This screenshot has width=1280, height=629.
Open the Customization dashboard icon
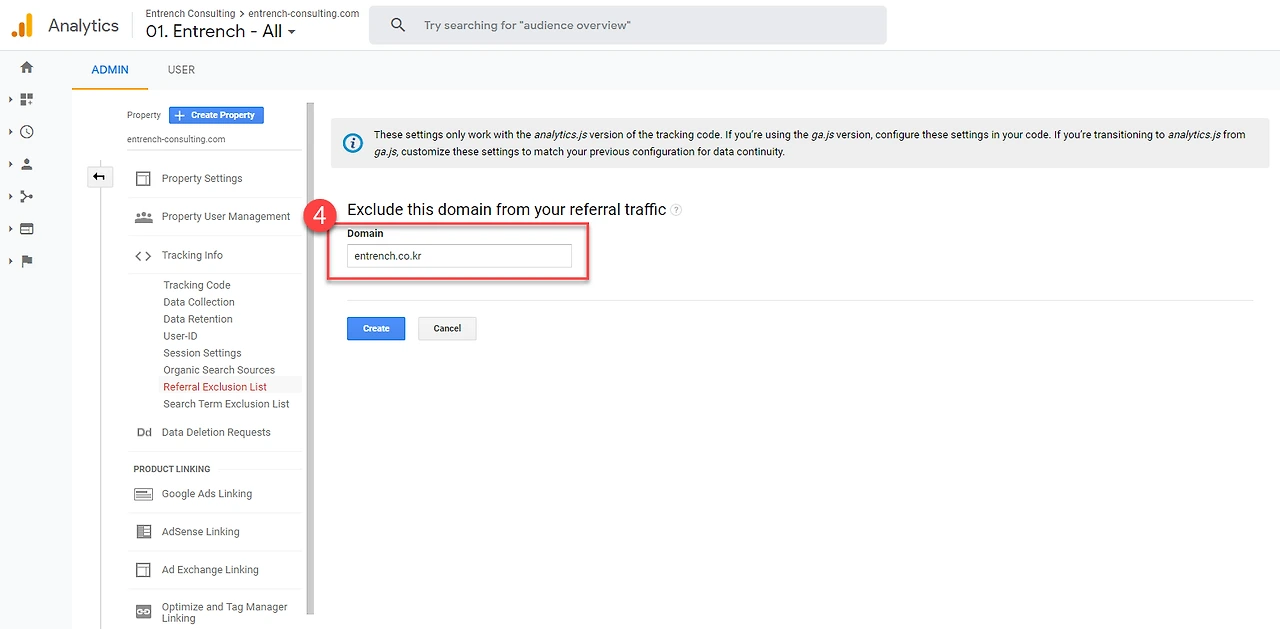(27, 100)
